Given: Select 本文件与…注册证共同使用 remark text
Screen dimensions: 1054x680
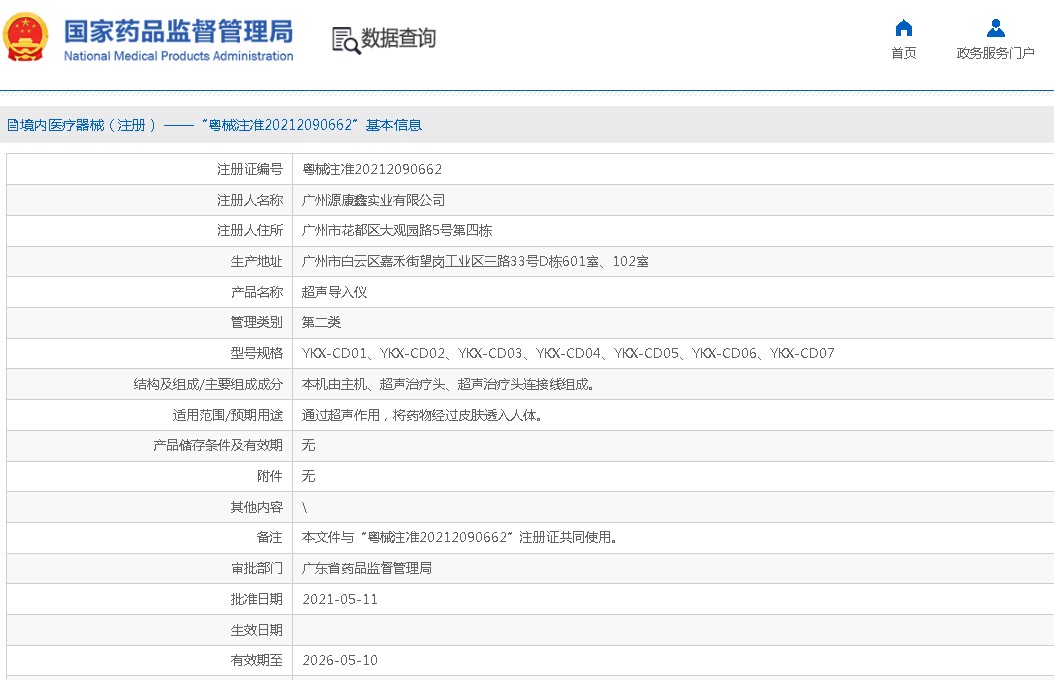Looking at the screenshot, I should tap(460, 538).
